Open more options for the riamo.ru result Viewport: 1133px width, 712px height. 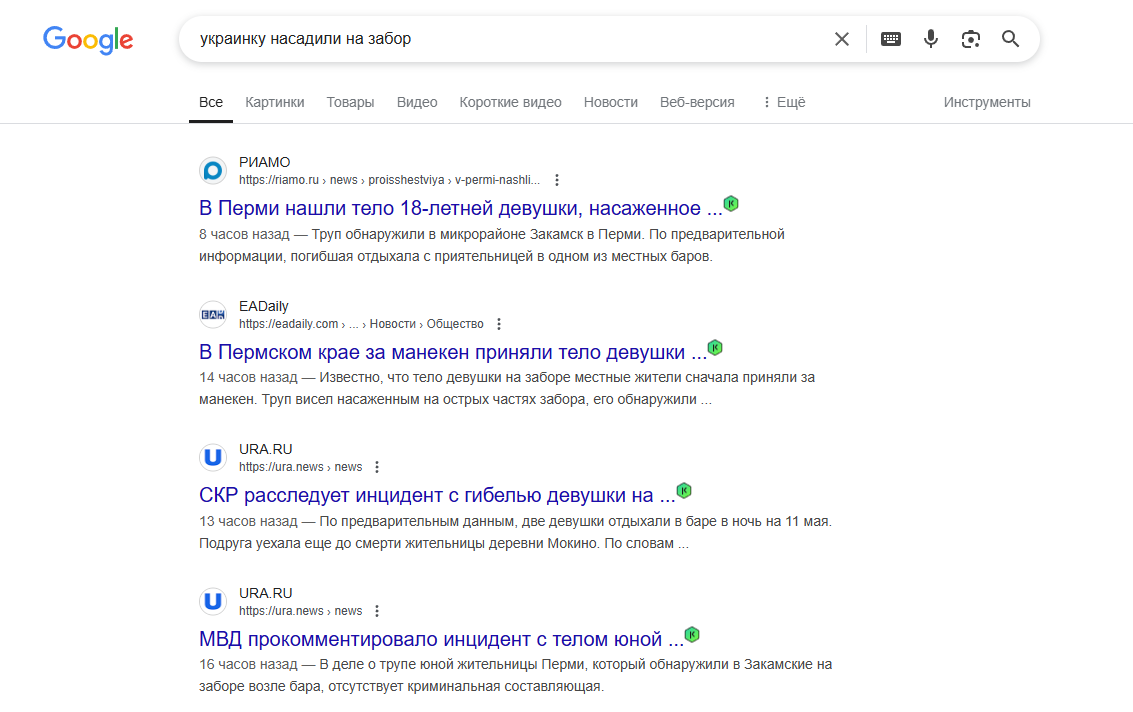click(556, 180)
